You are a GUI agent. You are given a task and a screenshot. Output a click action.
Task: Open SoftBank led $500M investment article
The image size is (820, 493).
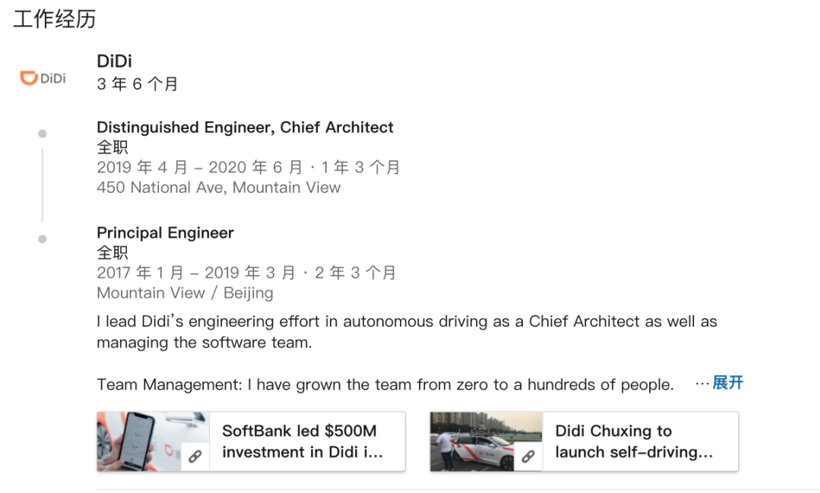point(302,441)
